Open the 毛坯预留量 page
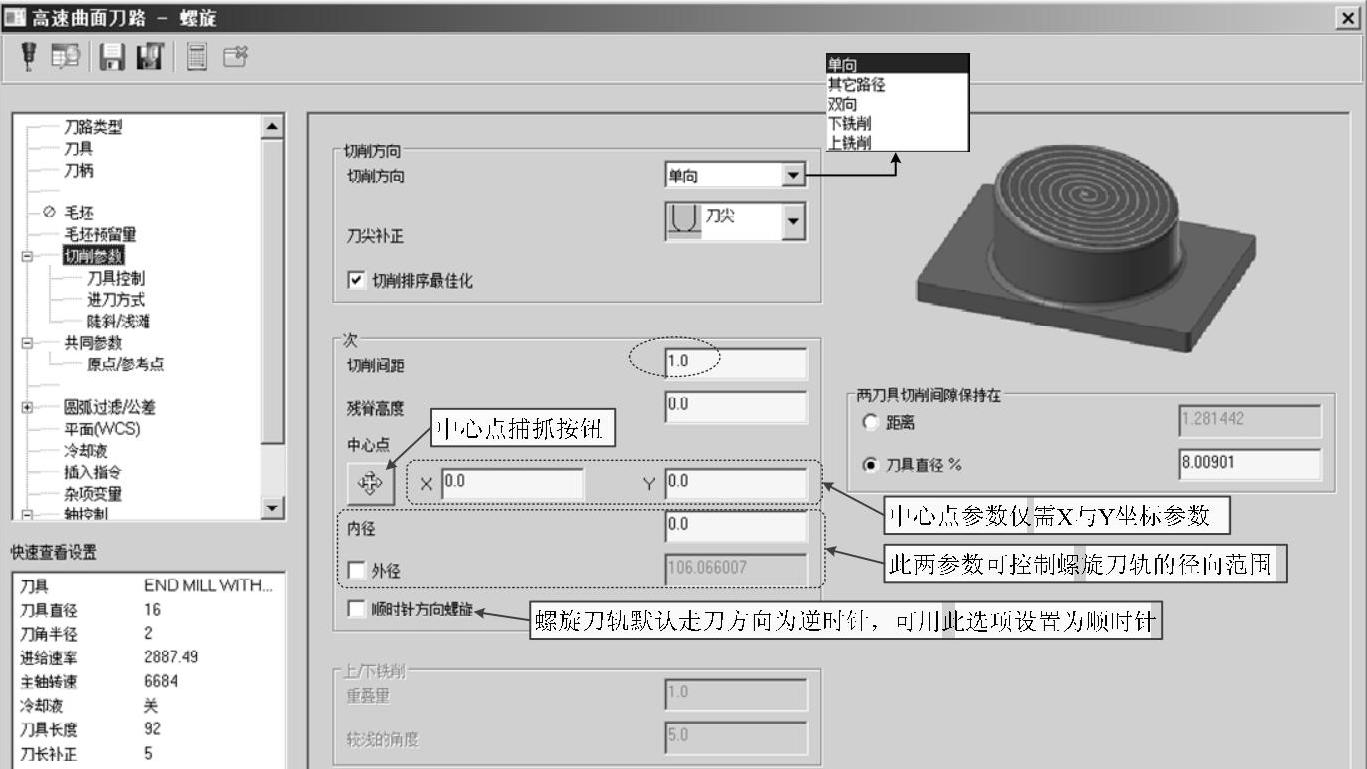Screen dimensions: 1367x769 click(100, 234)
